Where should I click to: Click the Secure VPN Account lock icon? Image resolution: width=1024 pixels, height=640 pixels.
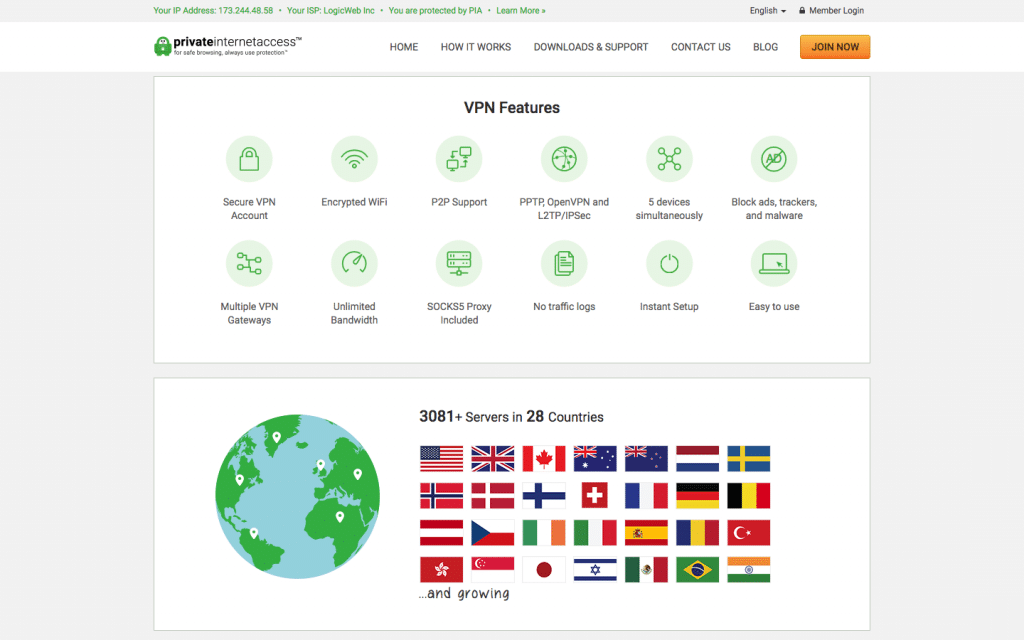(249, 159)
